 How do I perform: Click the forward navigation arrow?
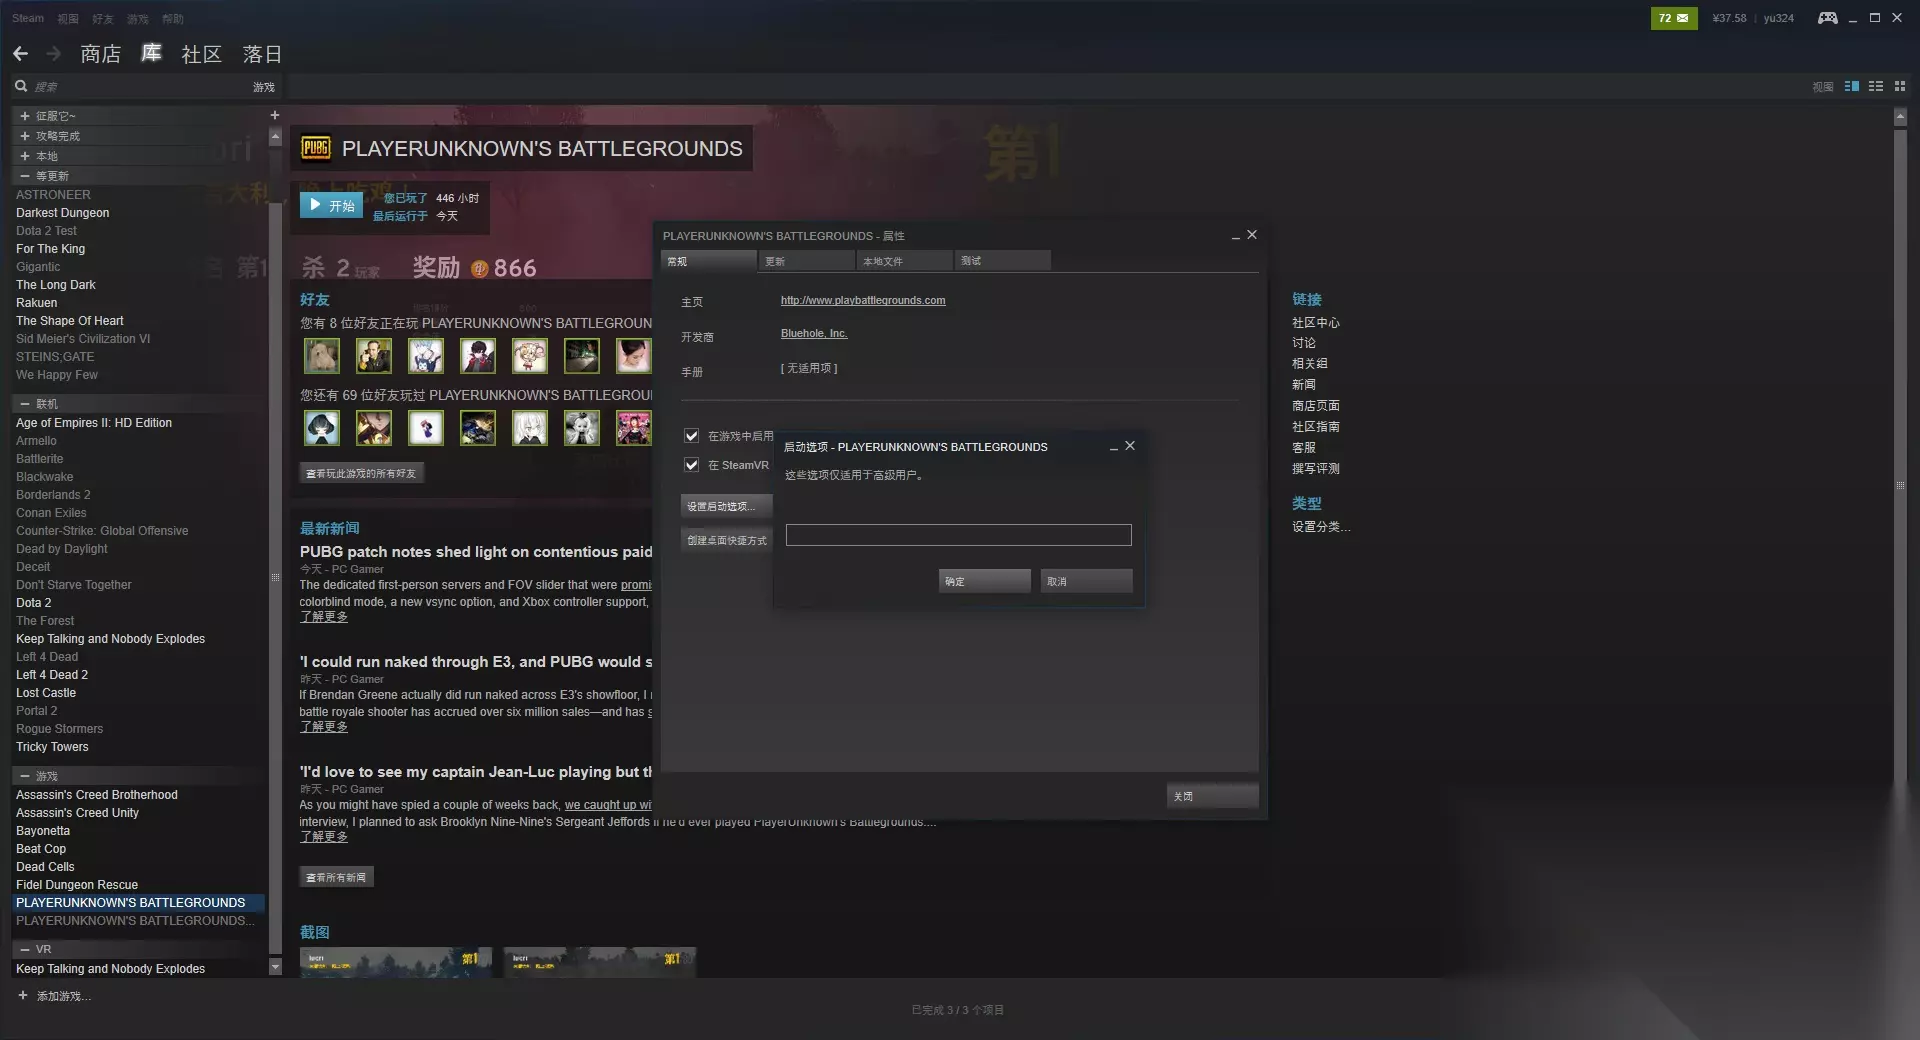[x=54, y=54]
